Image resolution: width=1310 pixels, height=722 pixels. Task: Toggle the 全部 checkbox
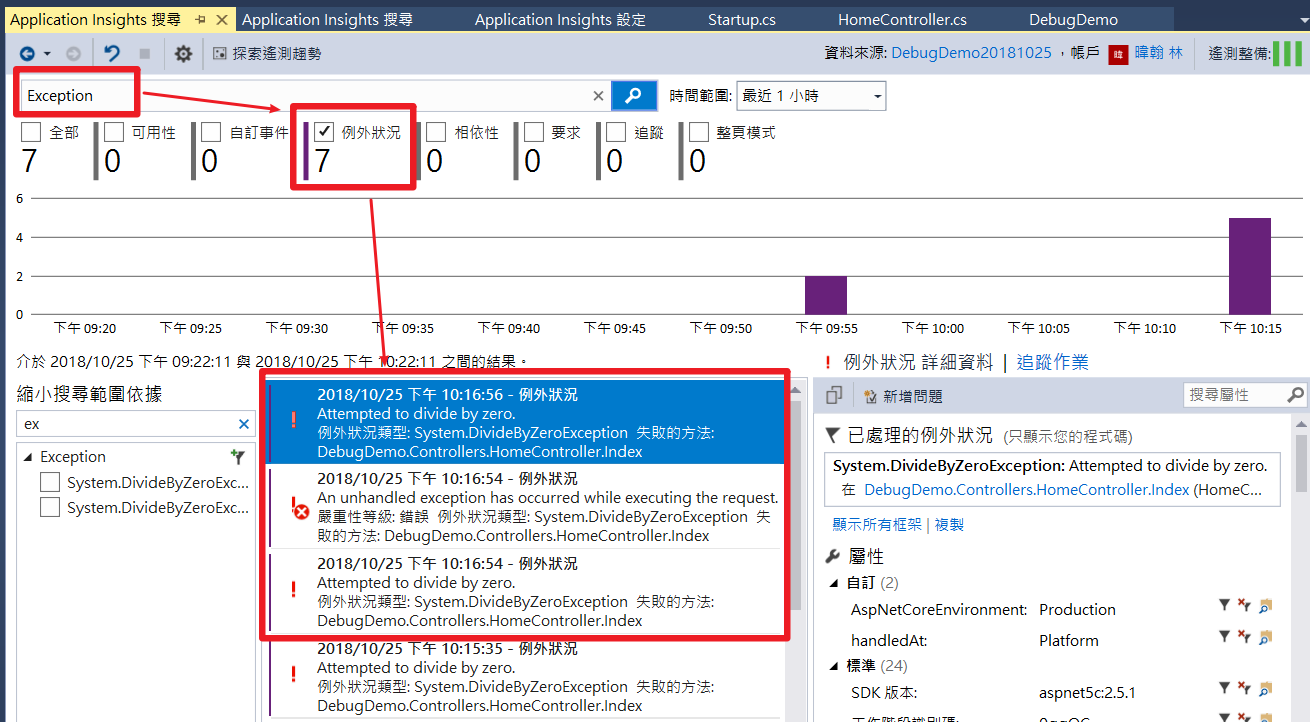coord(32,132)
